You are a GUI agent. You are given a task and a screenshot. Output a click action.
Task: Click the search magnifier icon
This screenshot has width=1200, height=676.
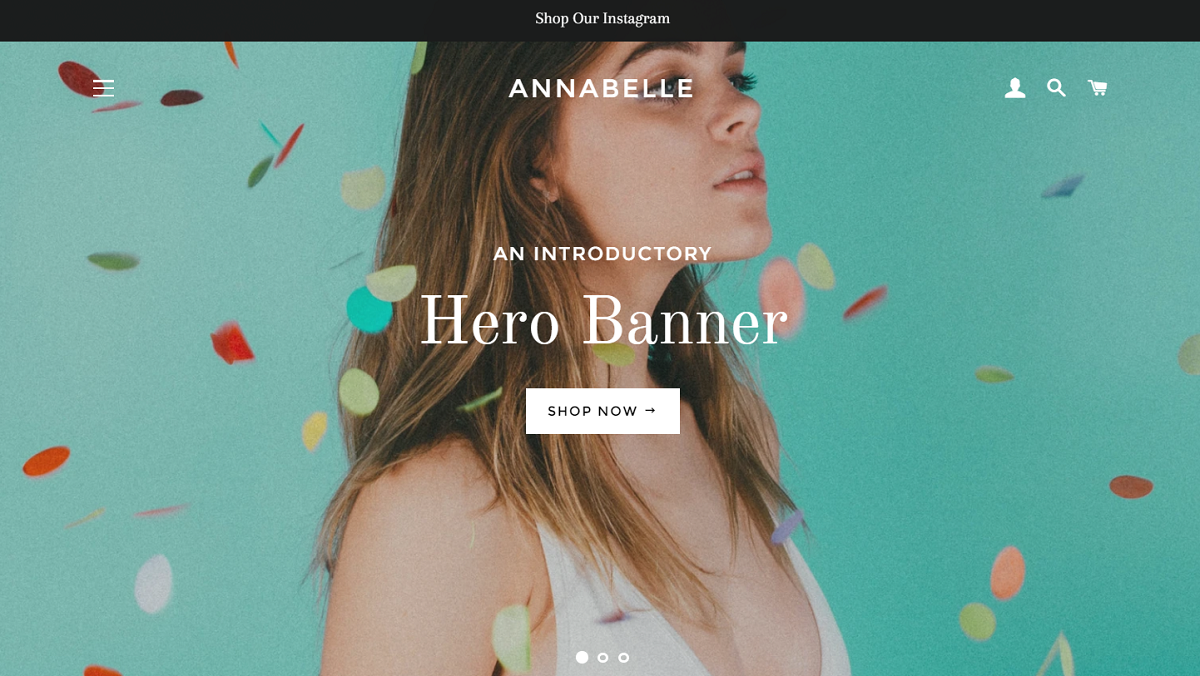click(1056, 88)
